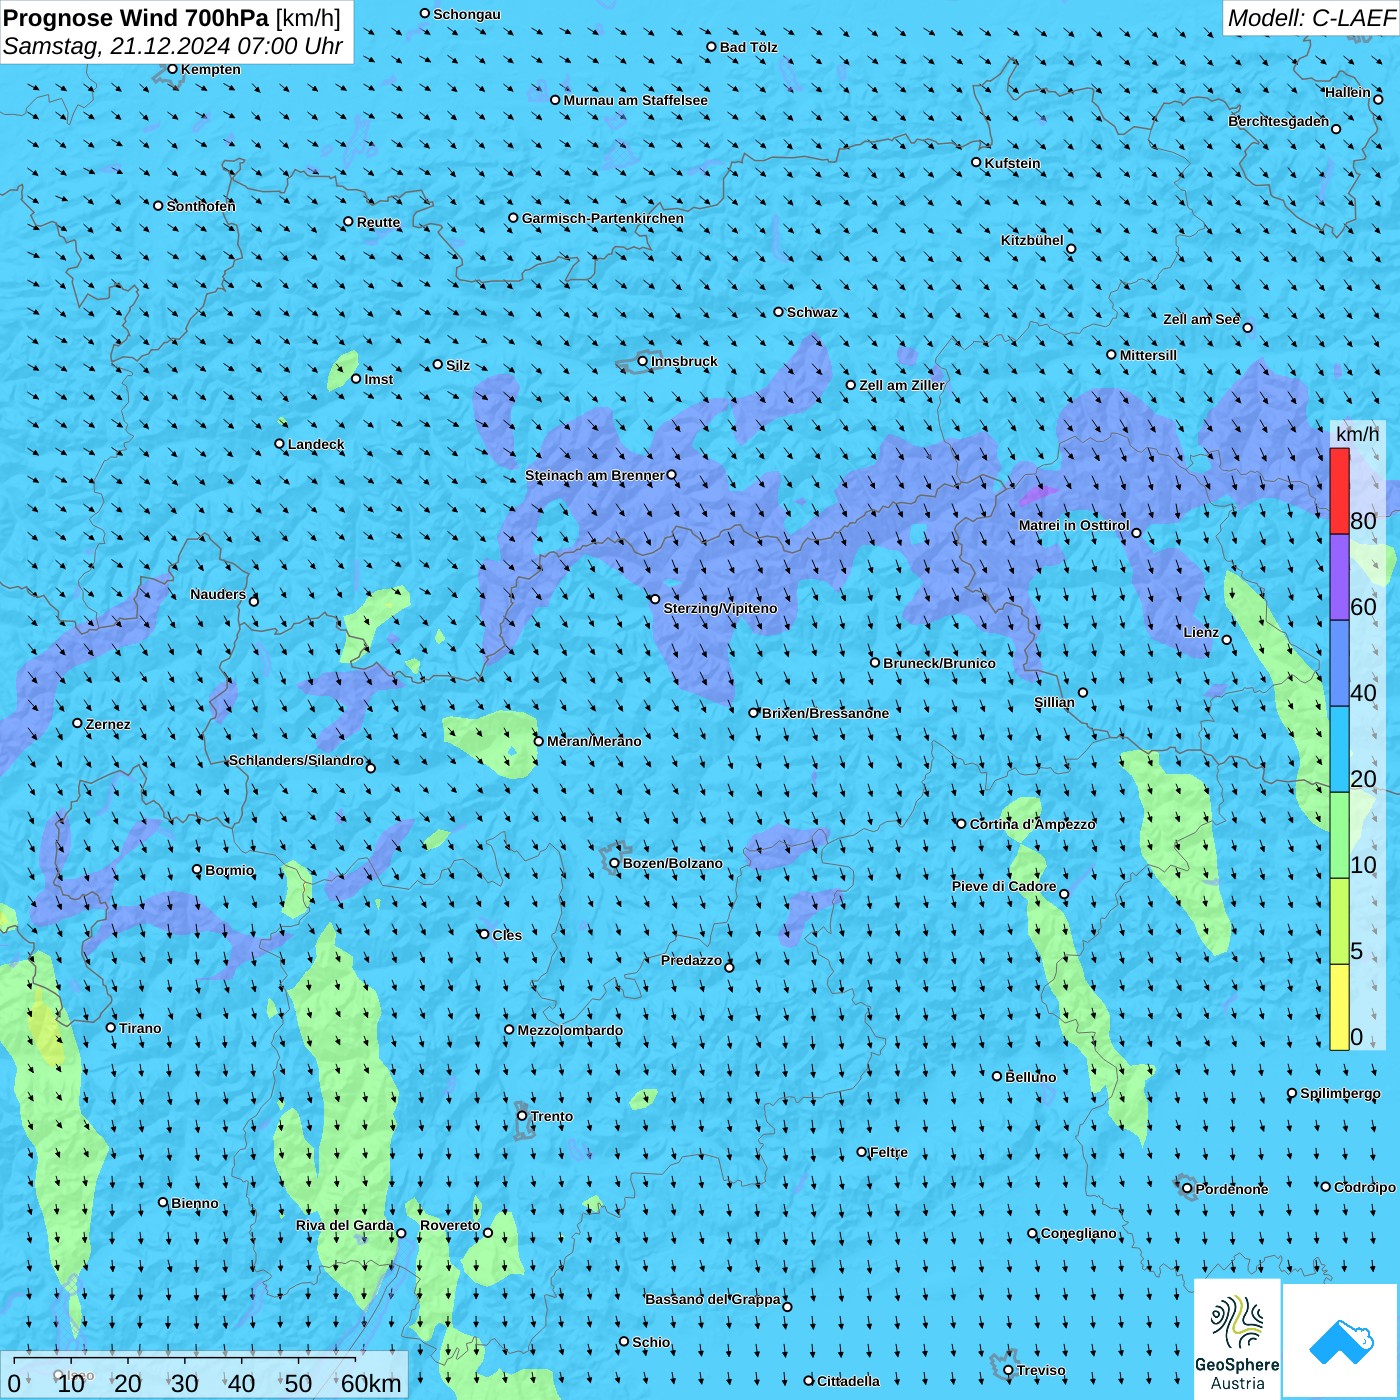The image size is (1400, 1400).
Task: Click the 'Hallein' town label
Action: point(1348,92)
